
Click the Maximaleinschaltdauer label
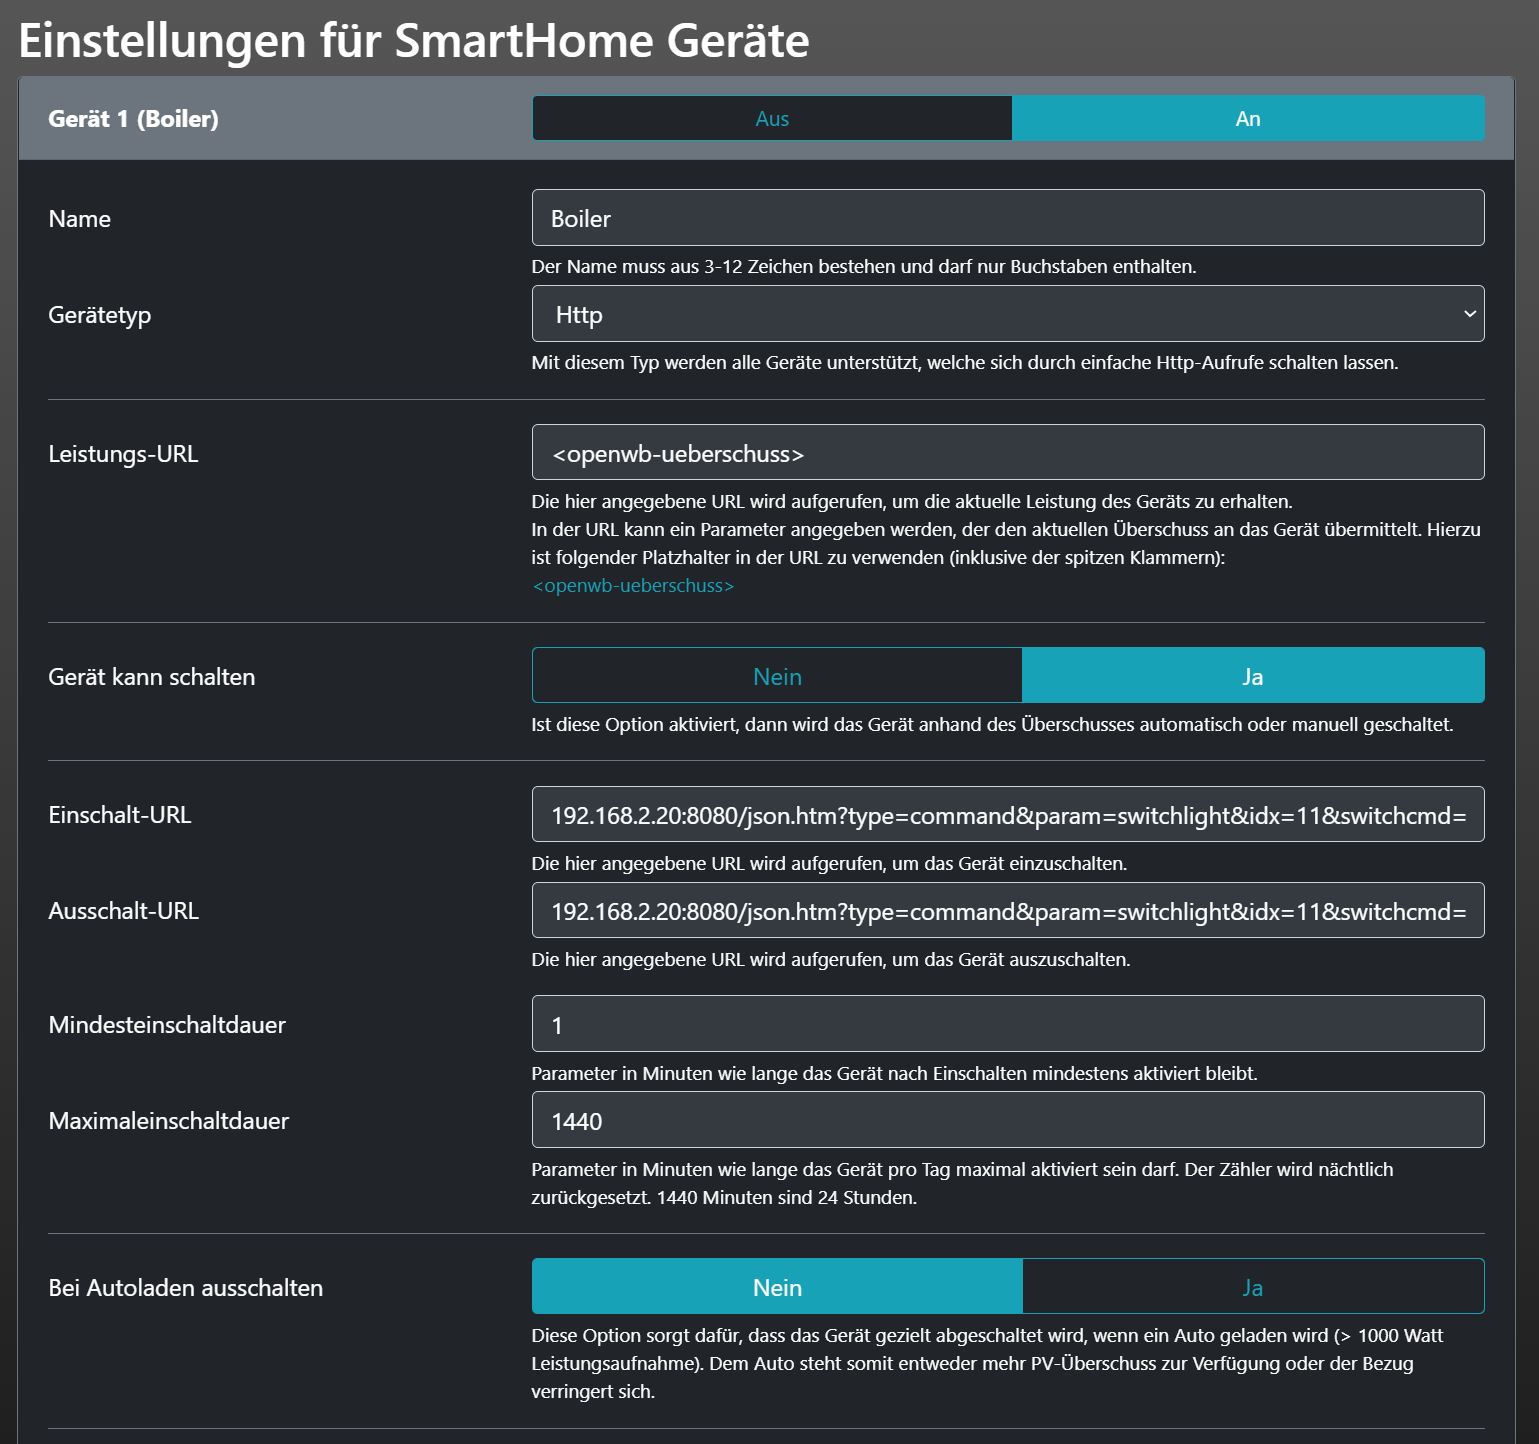[168, 1121]
